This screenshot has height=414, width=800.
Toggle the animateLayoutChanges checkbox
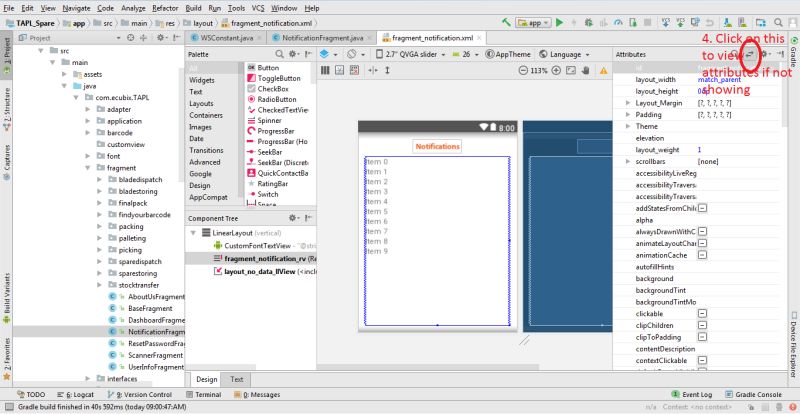coord(703,243)
